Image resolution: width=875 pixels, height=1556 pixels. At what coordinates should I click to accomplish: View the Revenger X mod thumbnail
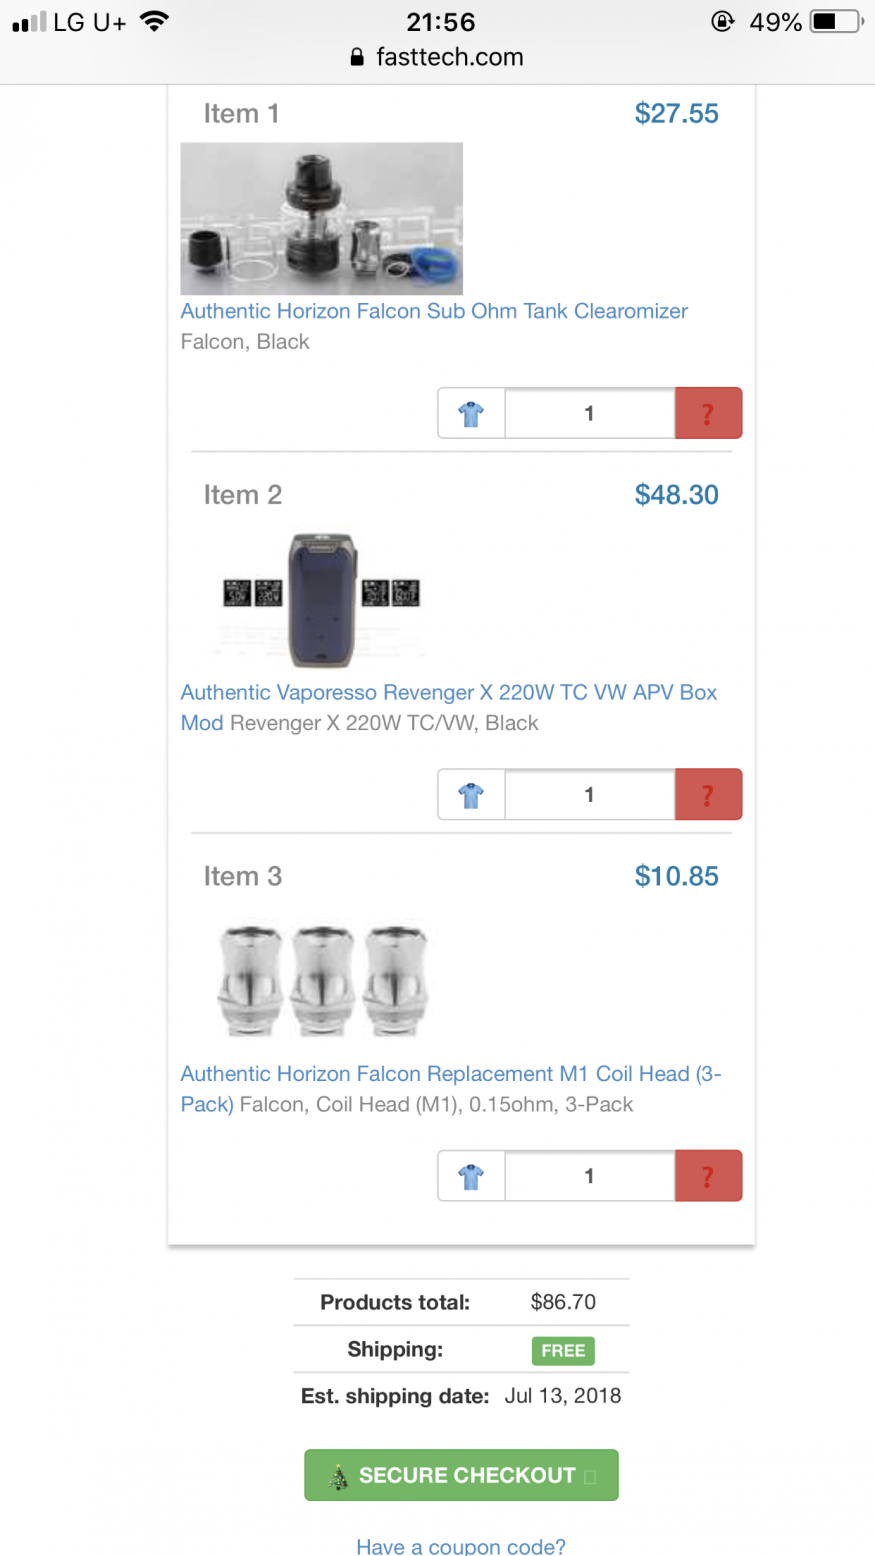[321, 599]
